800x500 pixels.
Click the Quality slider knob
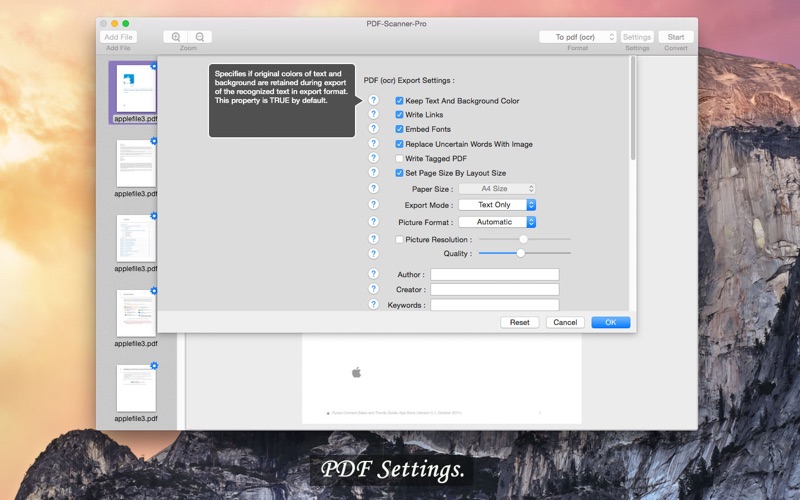[520, 253]
